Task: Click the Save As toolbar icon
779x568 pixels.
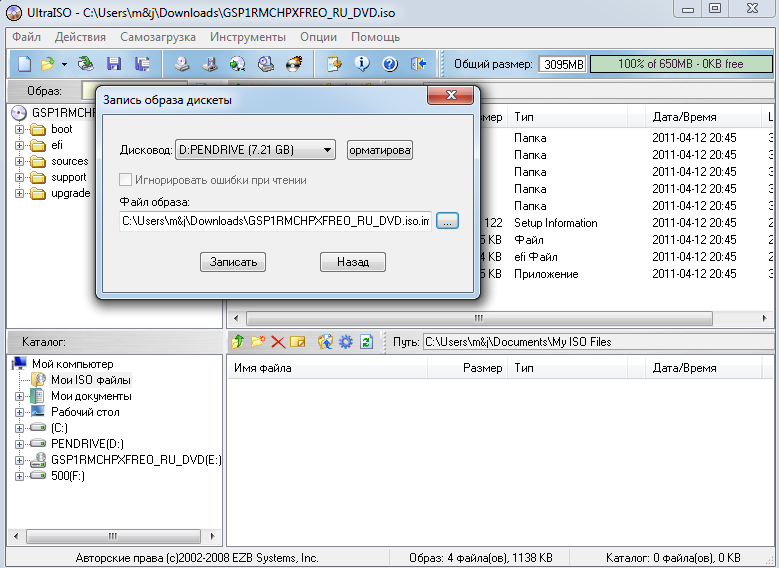Action: 143,64
